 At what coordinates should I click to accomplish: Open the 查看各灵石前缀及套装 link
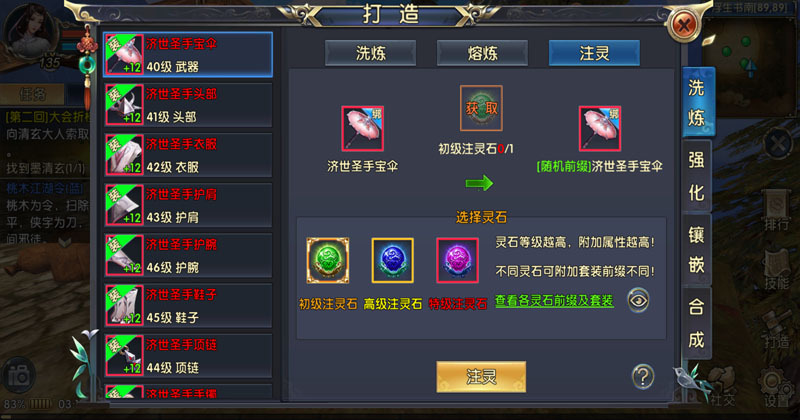point(554,301)
